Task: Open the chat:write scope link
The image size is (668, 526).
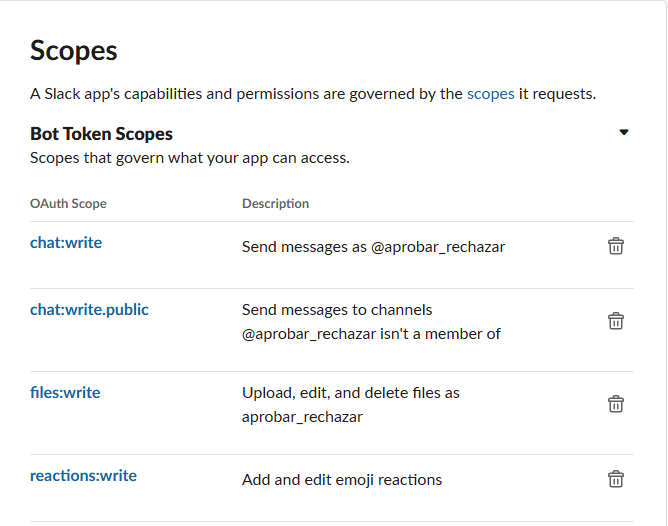Action: tap(66, 242)
